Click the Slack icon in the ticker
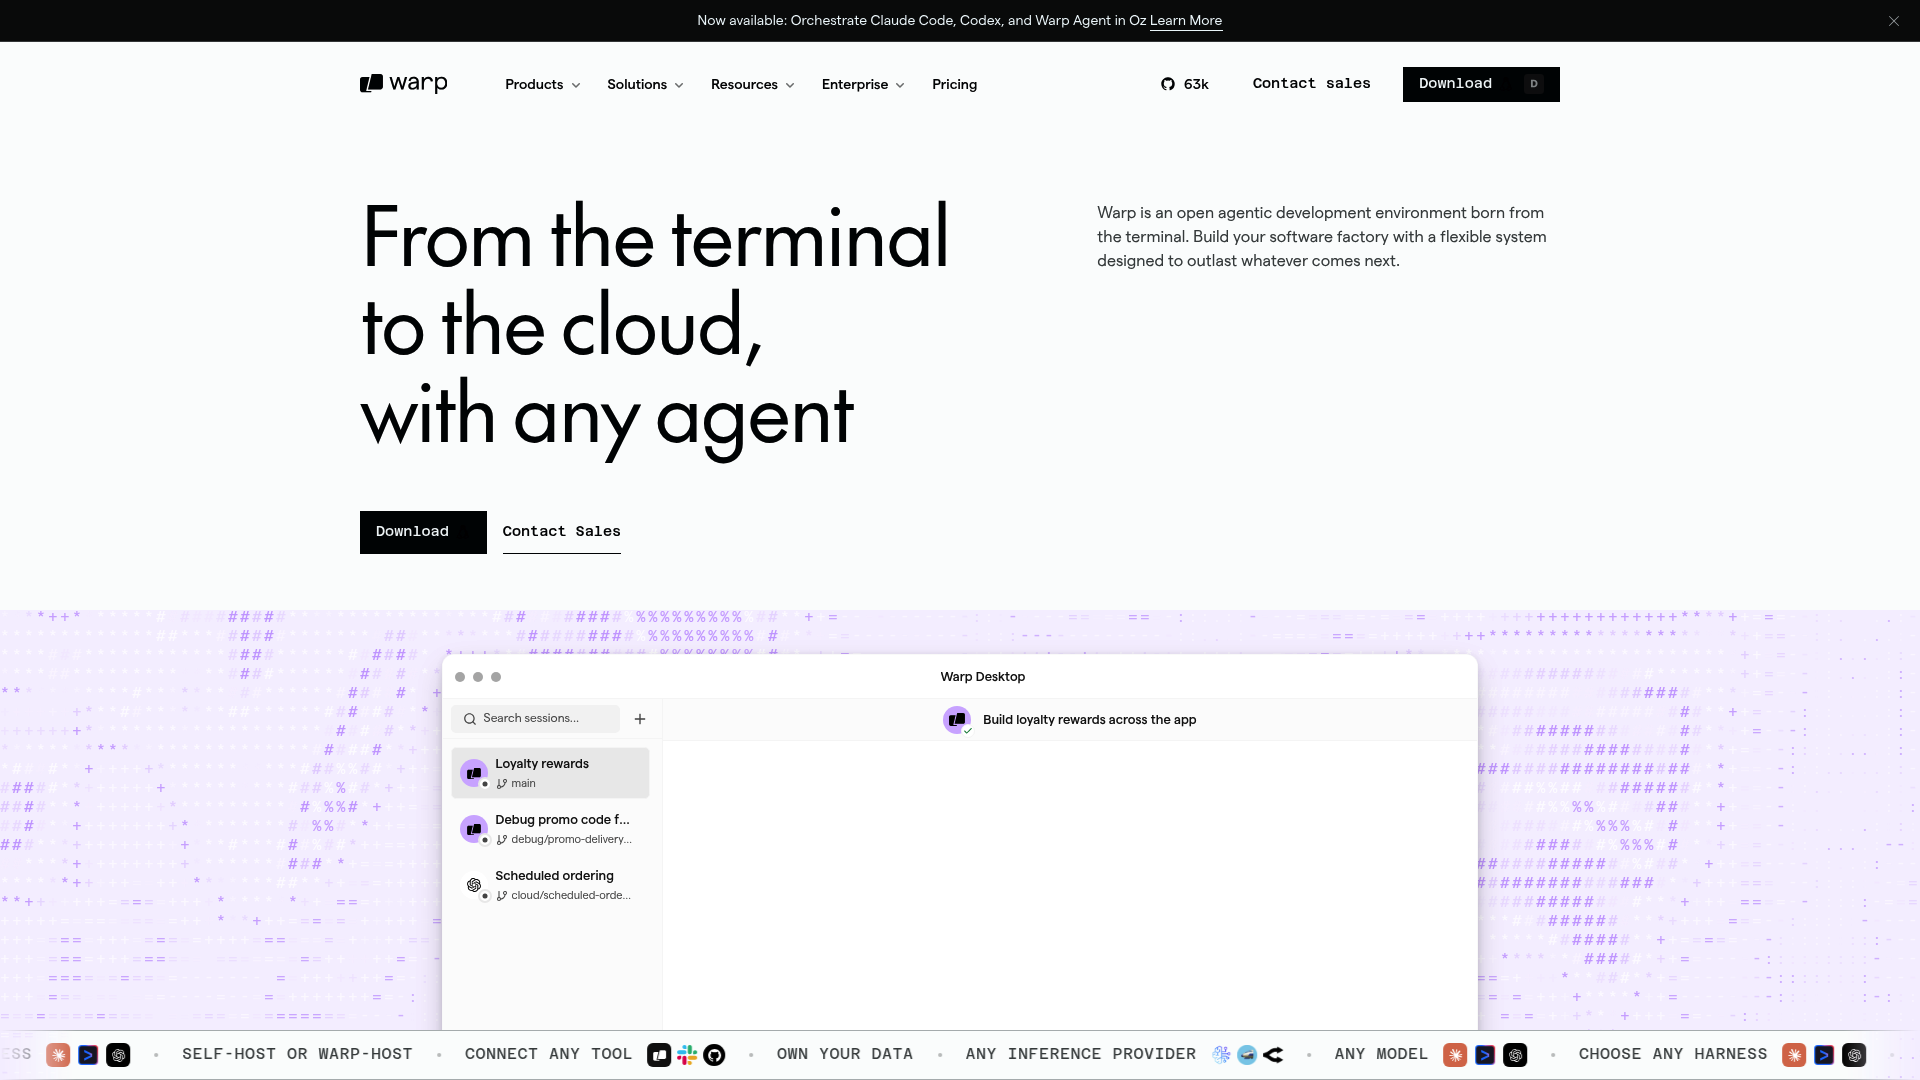The width and height of the screenshot is (1920, 1080). click(x=687, y=1055)
